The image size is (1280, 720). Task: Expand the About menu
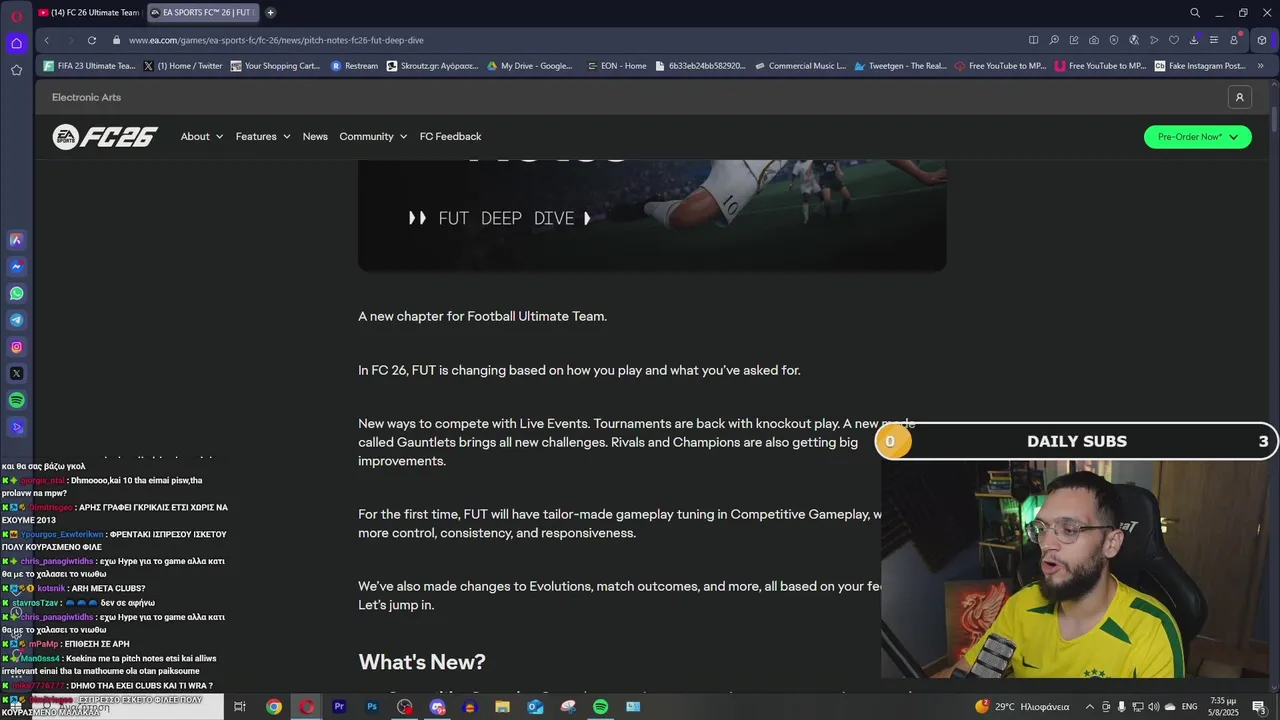click(x=201, y=137)
